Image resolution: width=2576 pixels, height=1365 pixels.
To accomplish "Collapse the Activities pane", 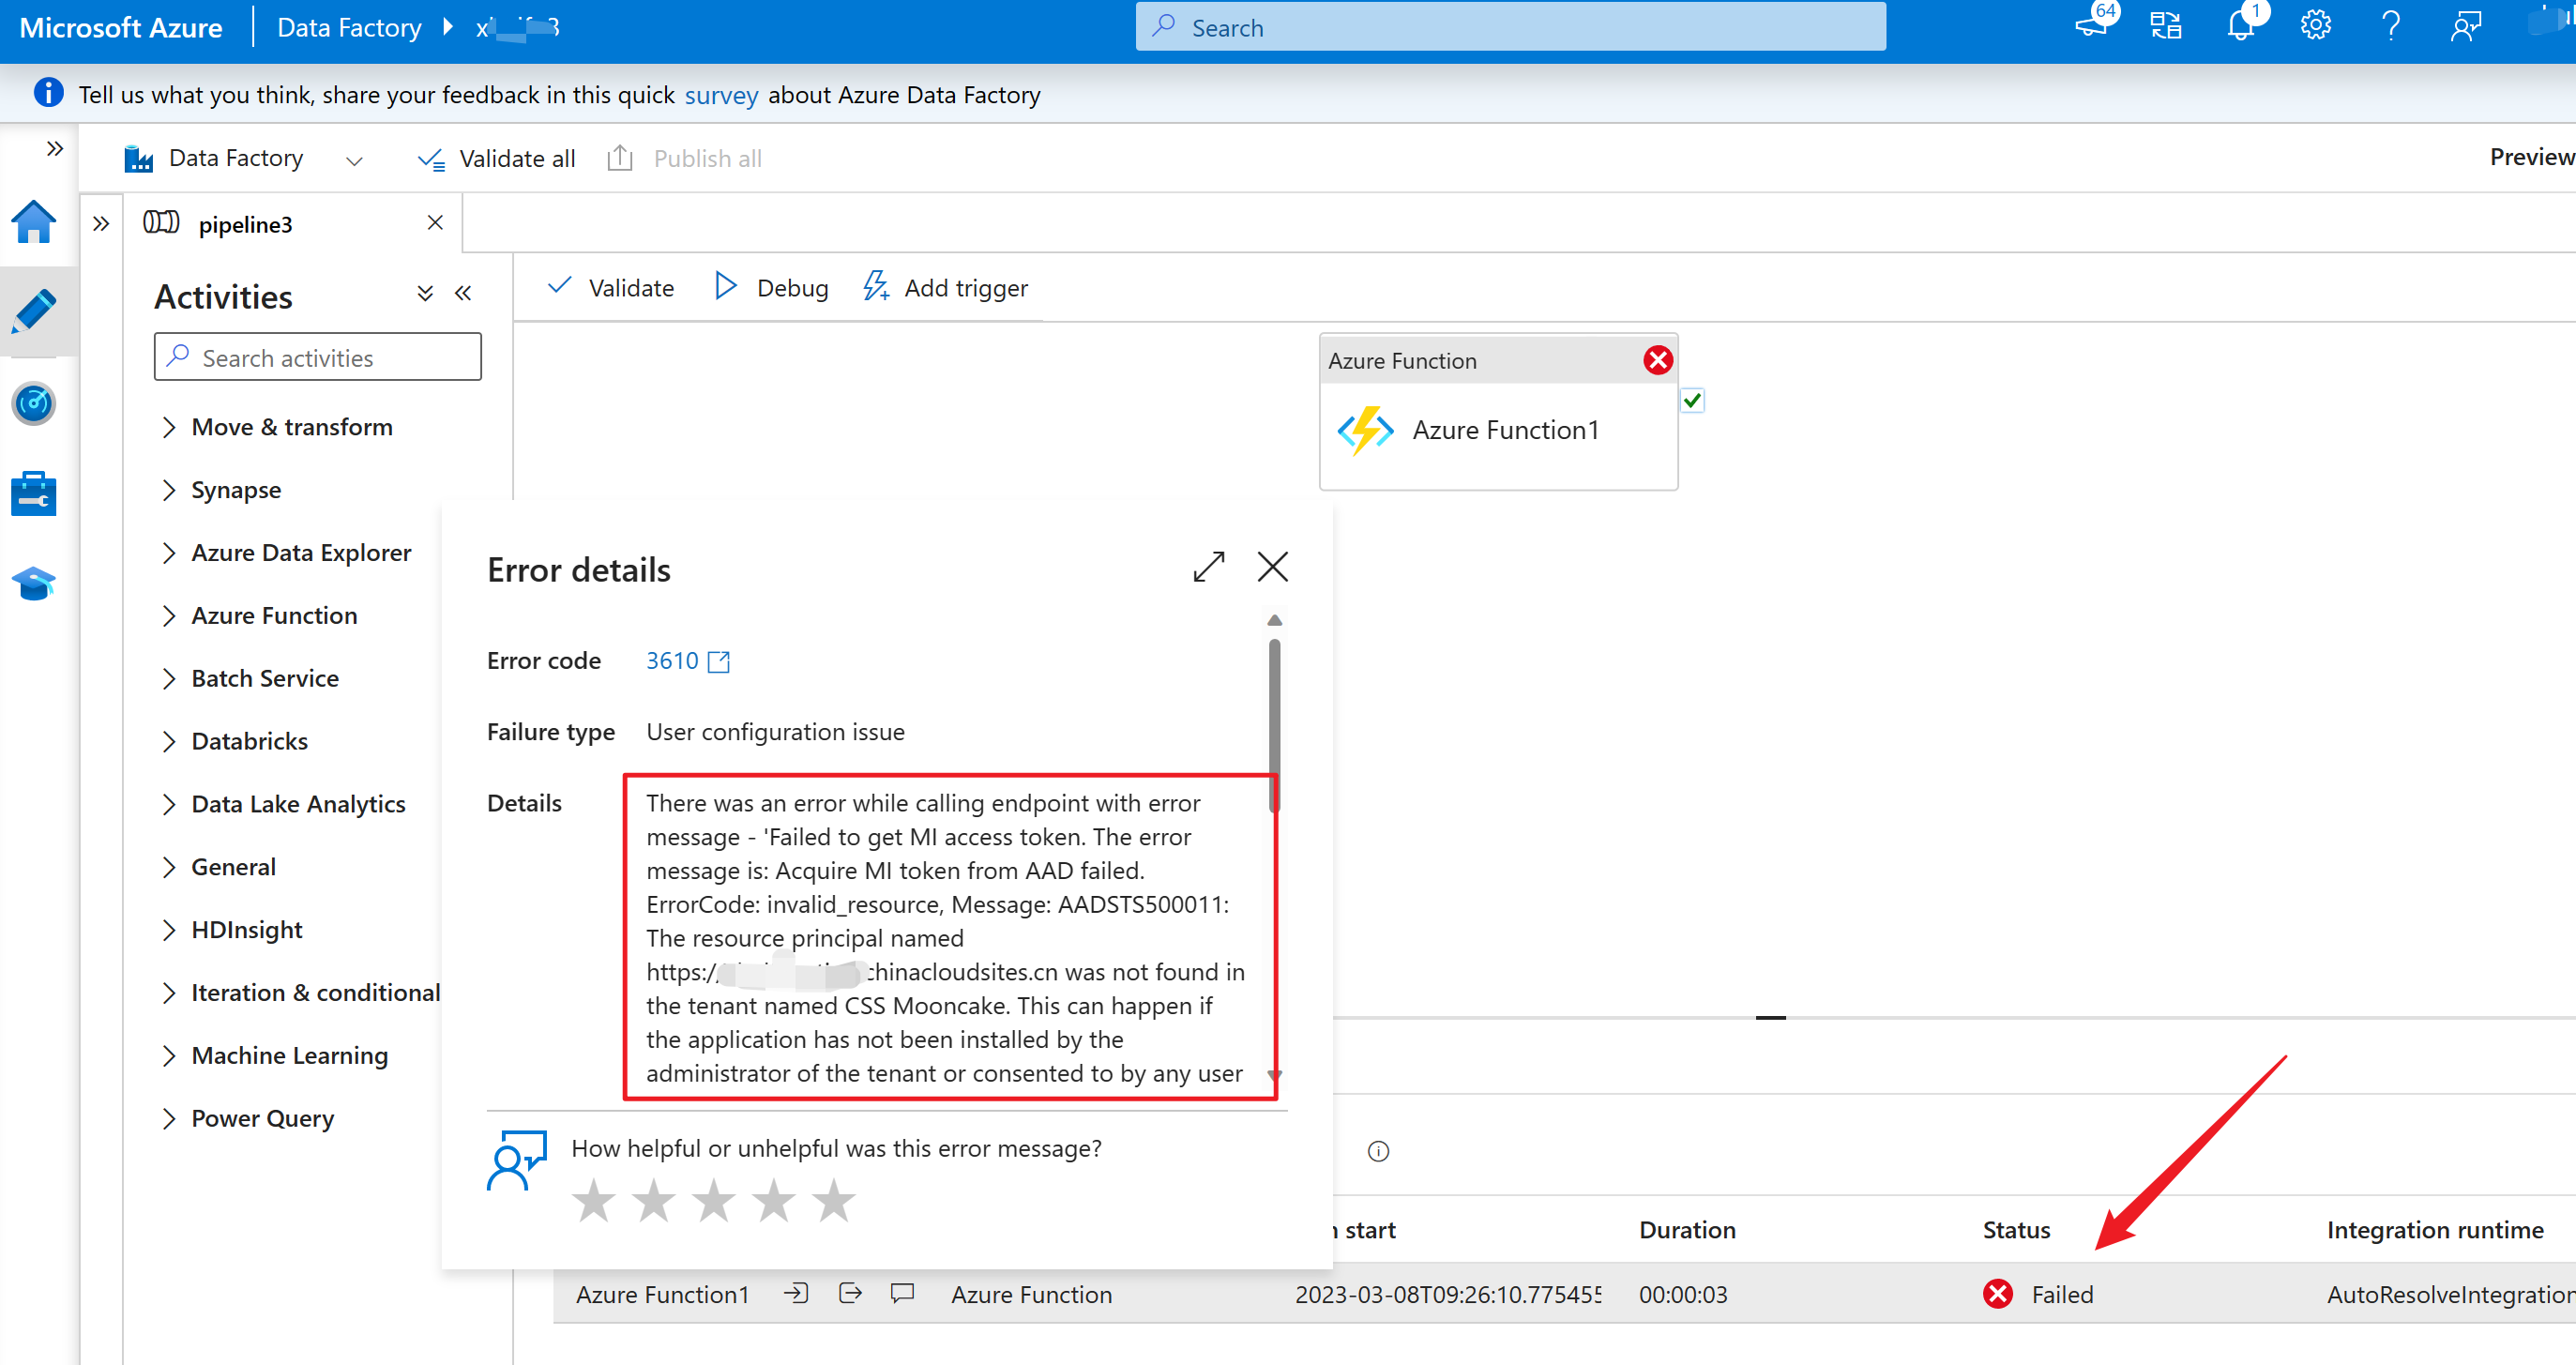I will (x=463, y=293).
